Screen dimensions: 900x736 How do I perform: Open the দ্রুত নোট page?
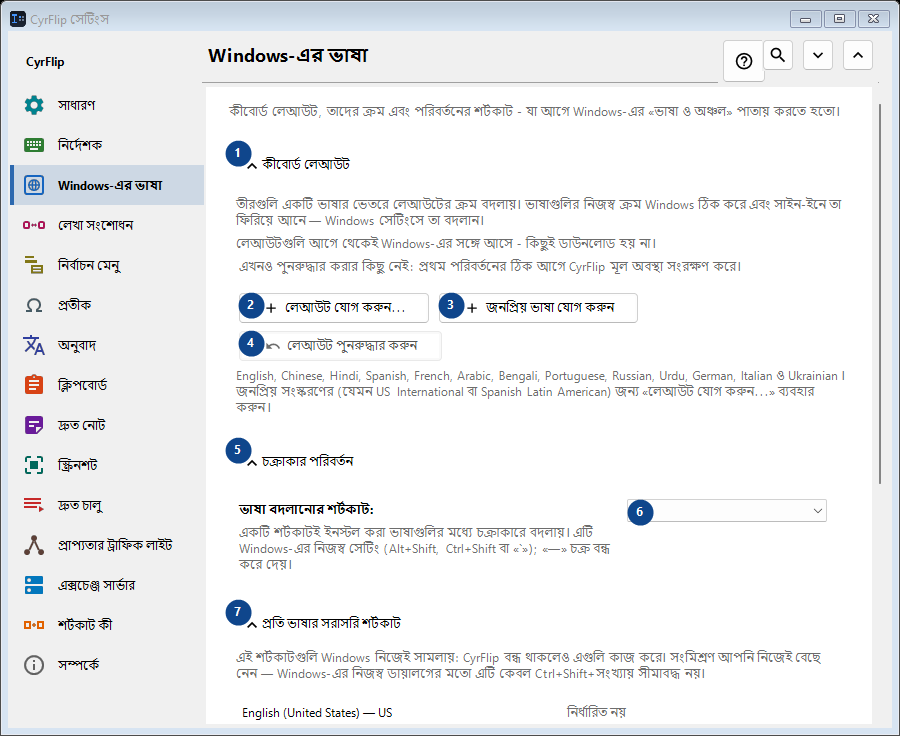click(x=107, y=425)
